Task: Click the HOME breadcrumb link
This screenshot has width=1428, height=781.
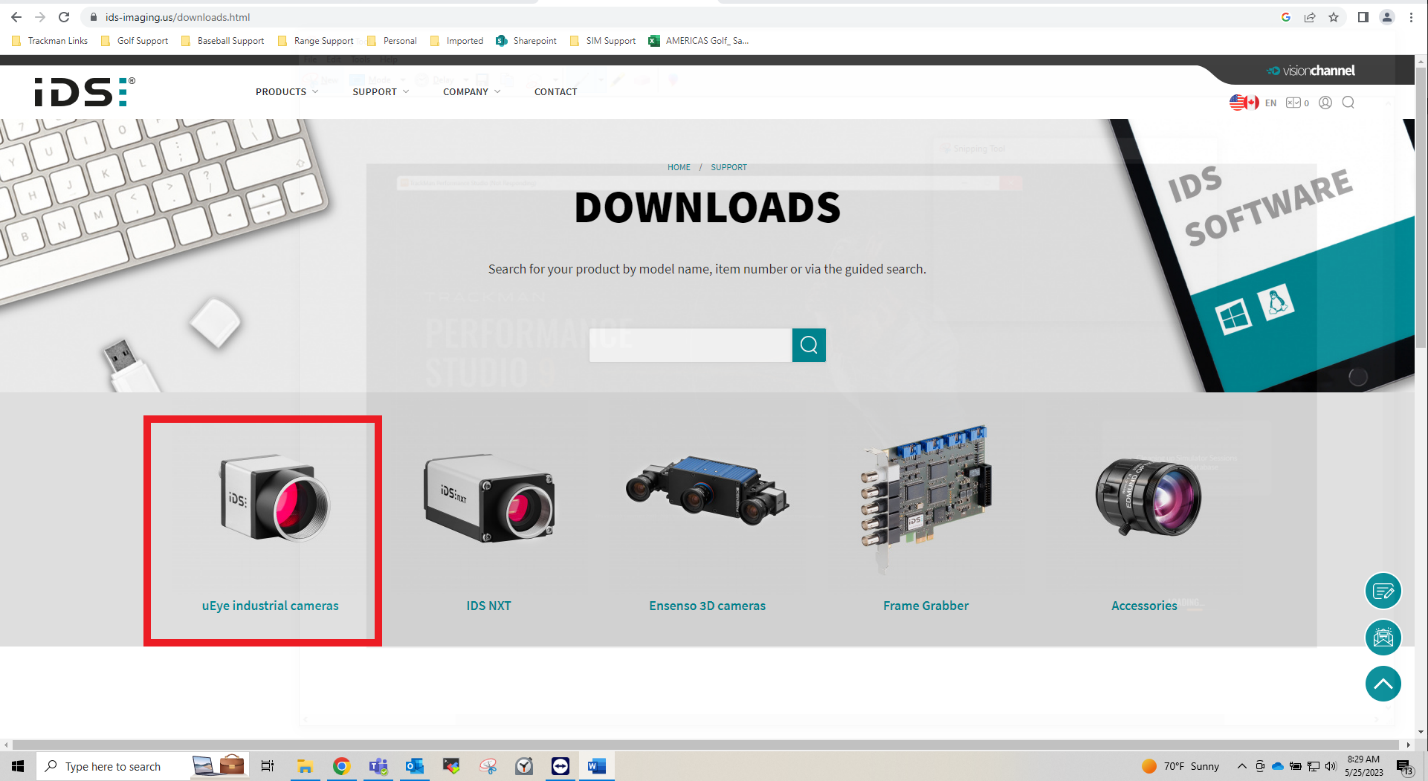Action: click(679, 167)
